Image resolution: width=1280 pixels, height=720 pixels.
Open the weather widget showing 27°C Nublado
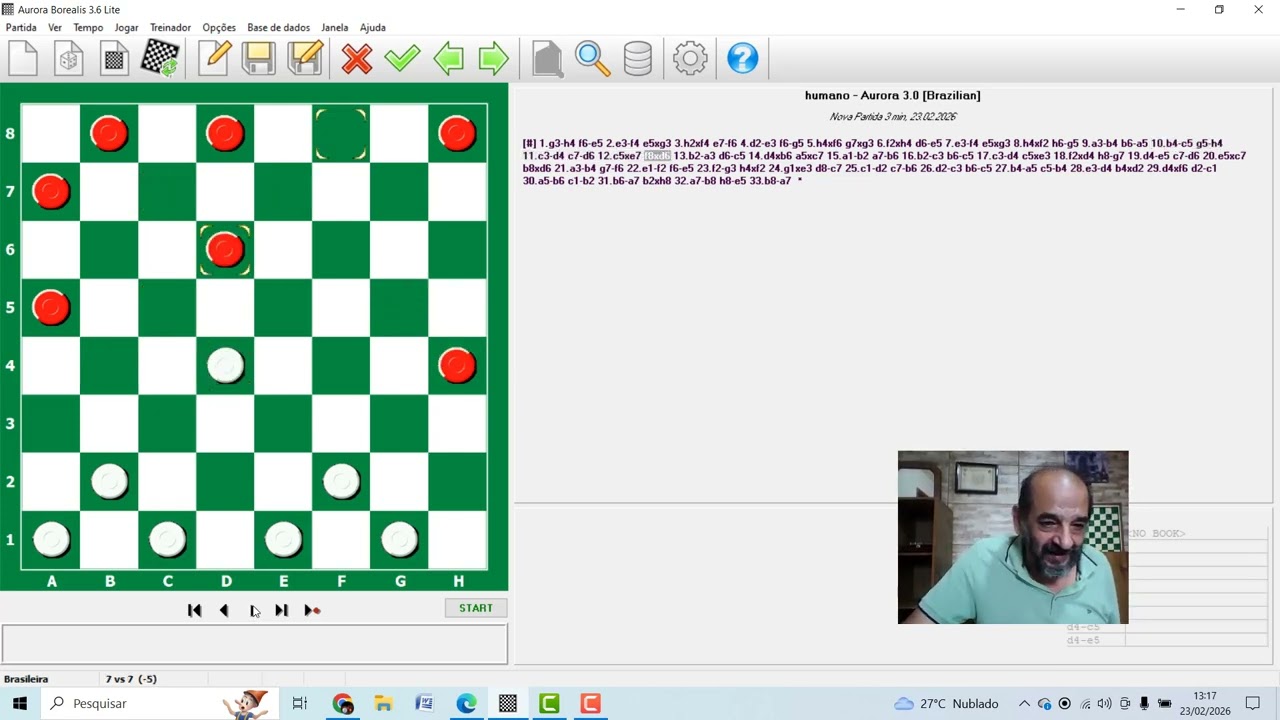[946, 703]
